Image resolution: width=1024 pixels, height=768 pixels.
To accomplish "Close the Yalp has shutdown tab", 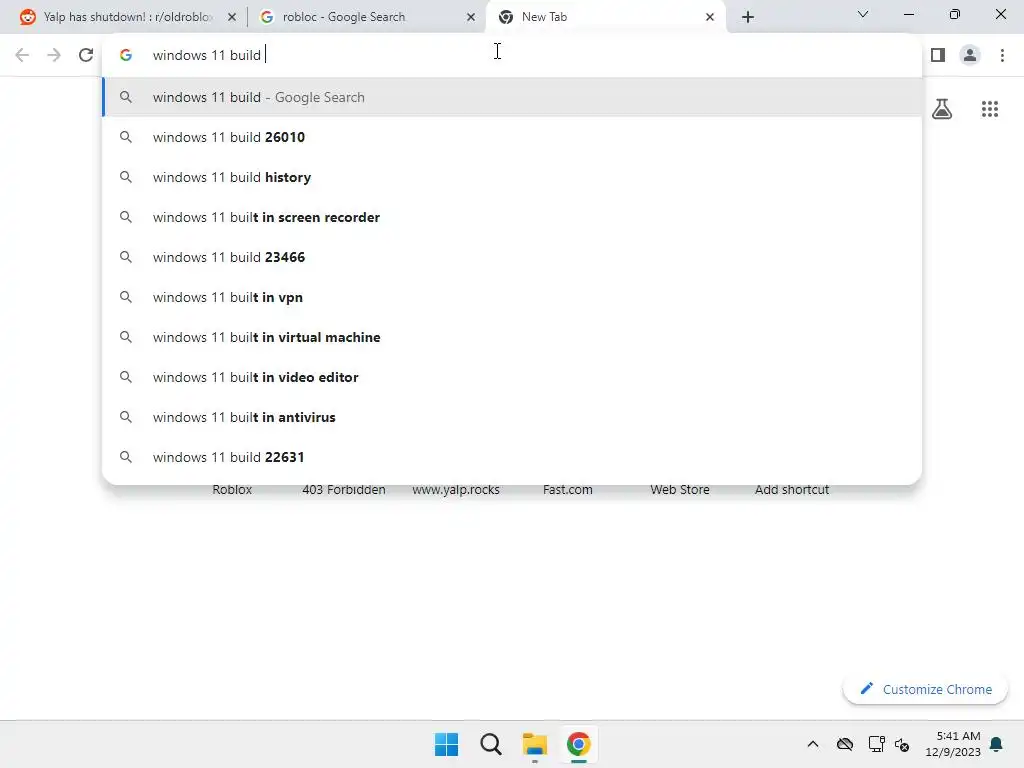I will [x=232, y=17].
